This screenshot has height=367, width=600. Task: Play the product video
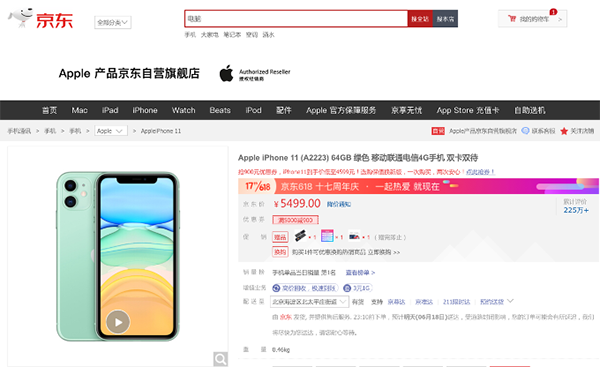(x=118, y=322)
